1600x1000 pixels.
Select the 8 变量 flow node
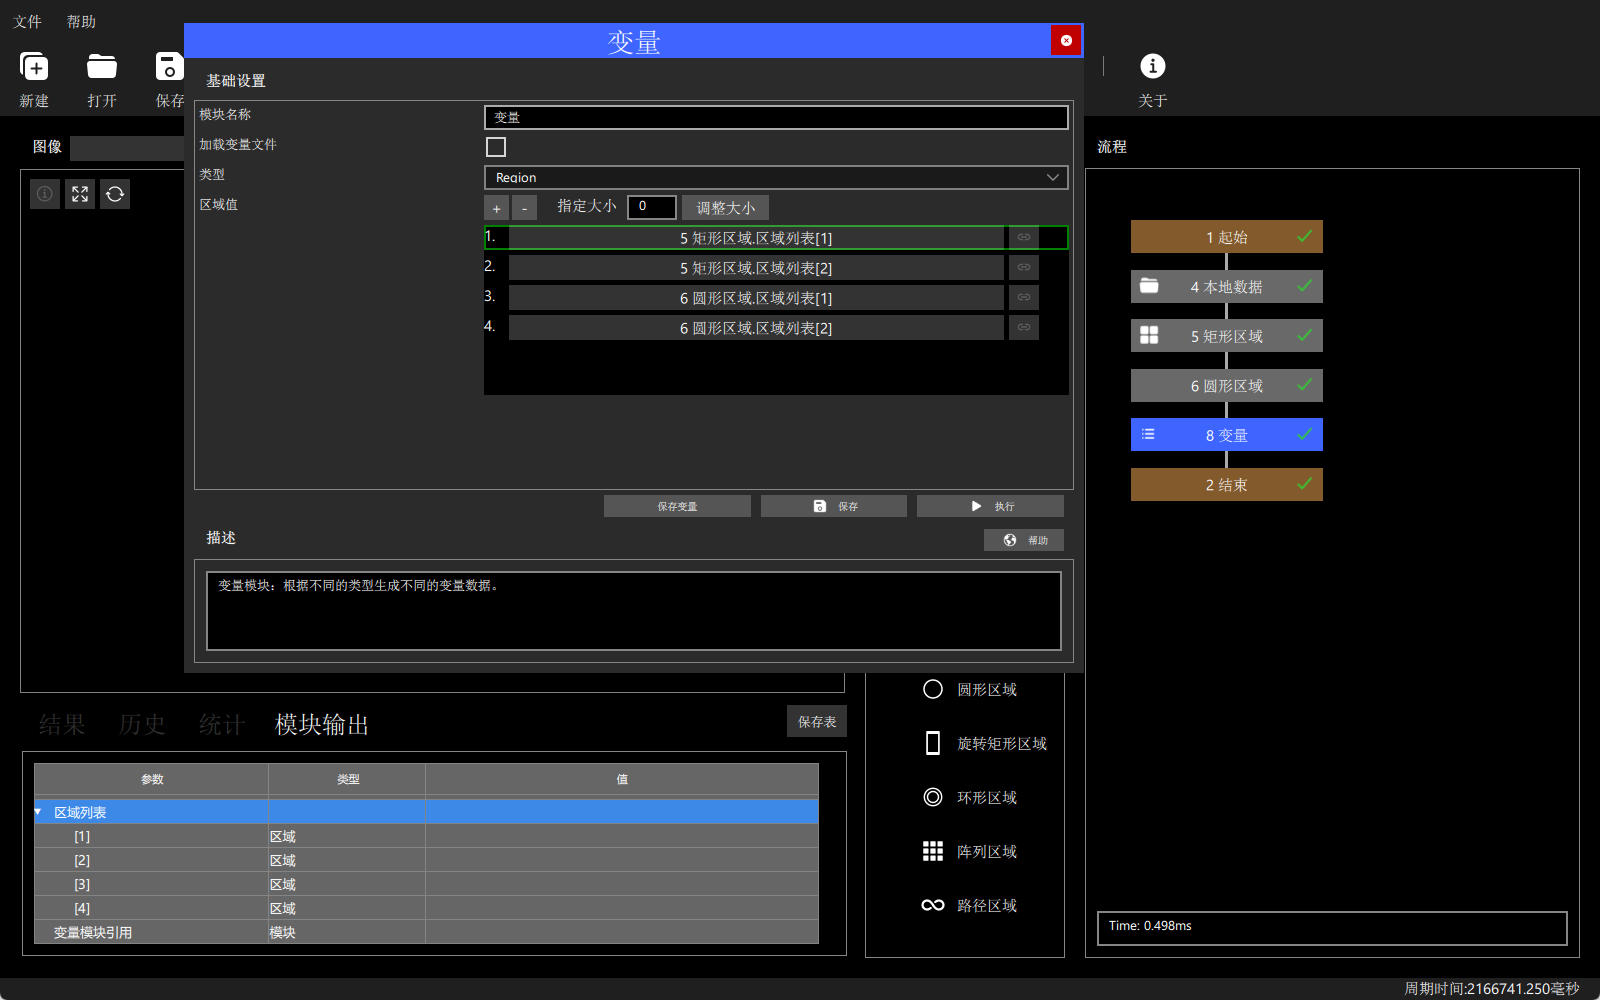point(1227,435)
